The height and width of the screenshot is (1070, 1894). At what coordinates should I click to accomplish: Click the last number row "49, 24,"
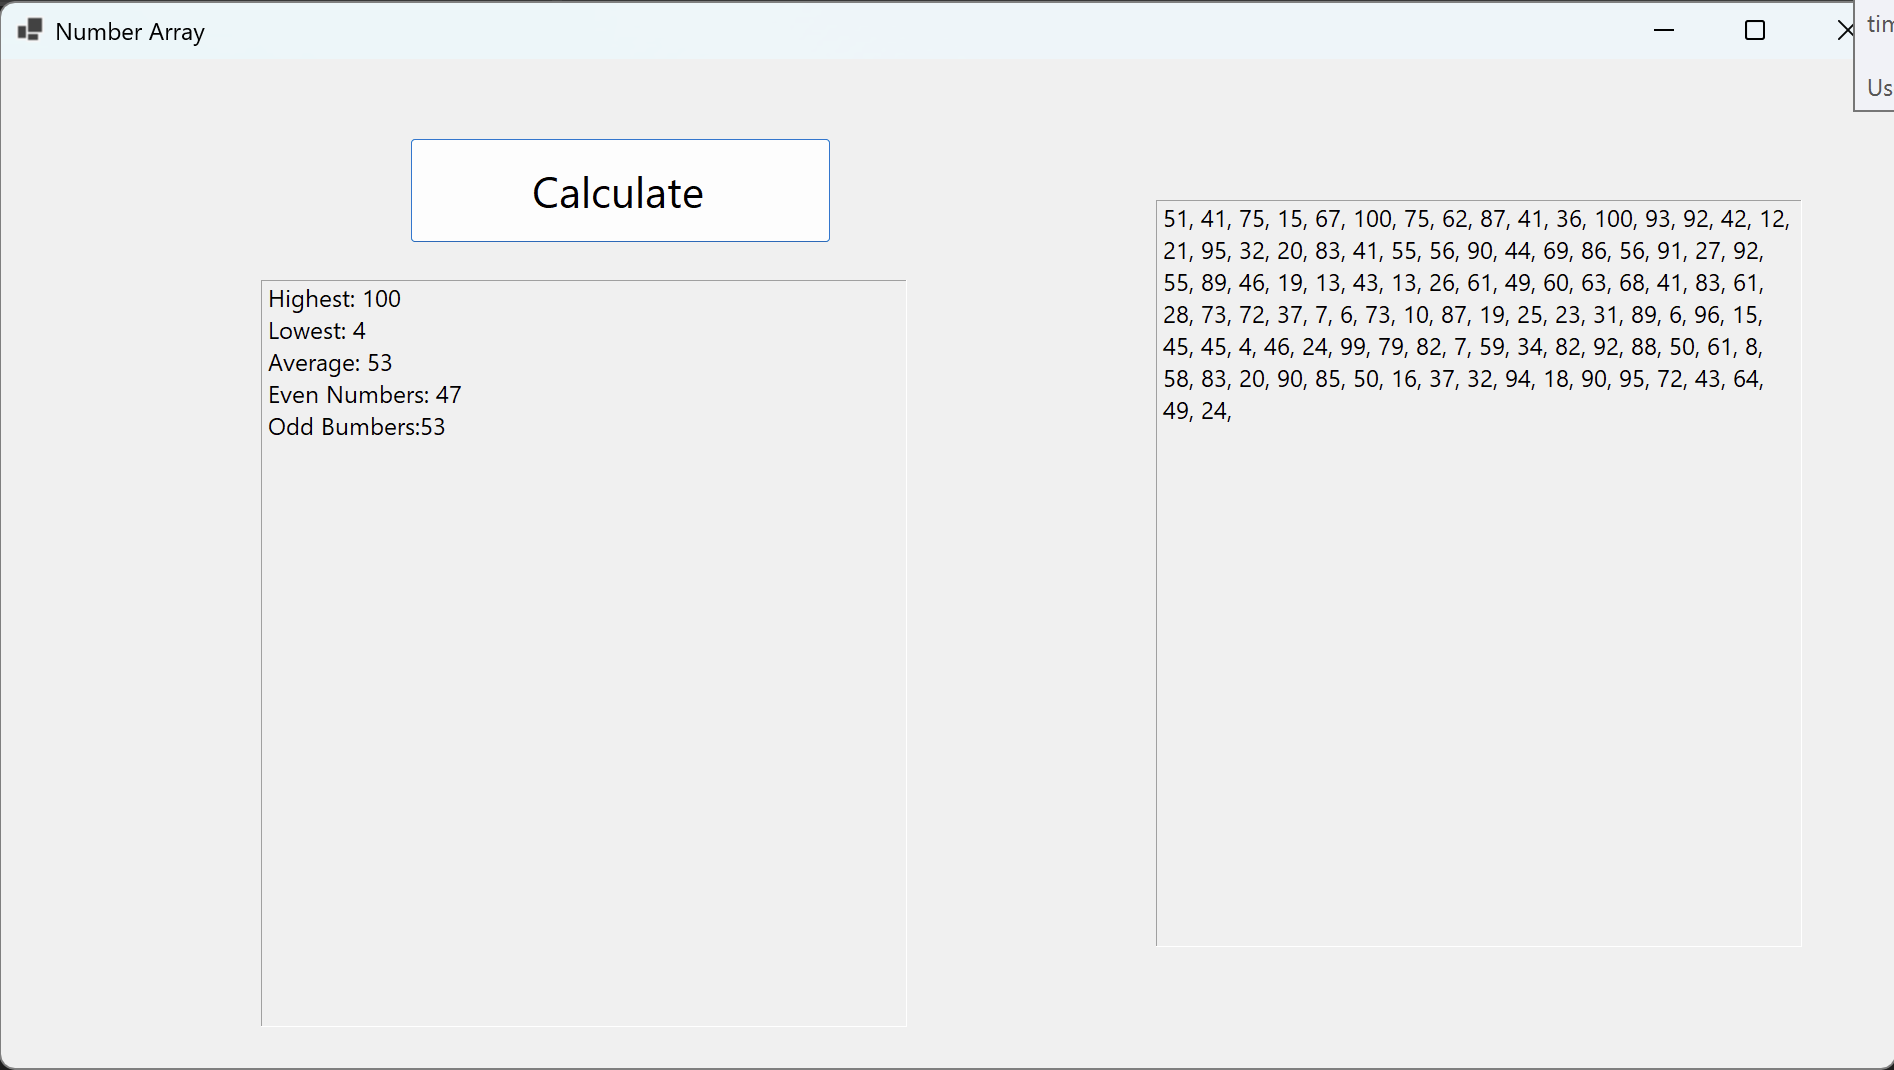click(x=1197, y=411)
